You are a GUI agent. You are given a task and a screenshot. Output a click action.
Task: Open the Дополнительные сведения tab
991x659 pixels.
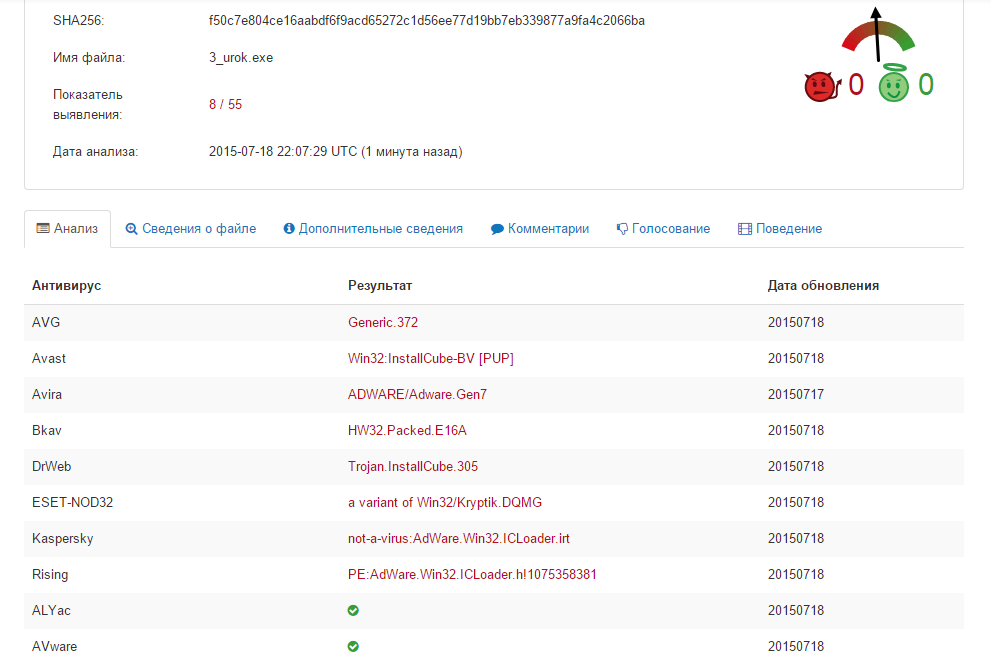point(373,229)
